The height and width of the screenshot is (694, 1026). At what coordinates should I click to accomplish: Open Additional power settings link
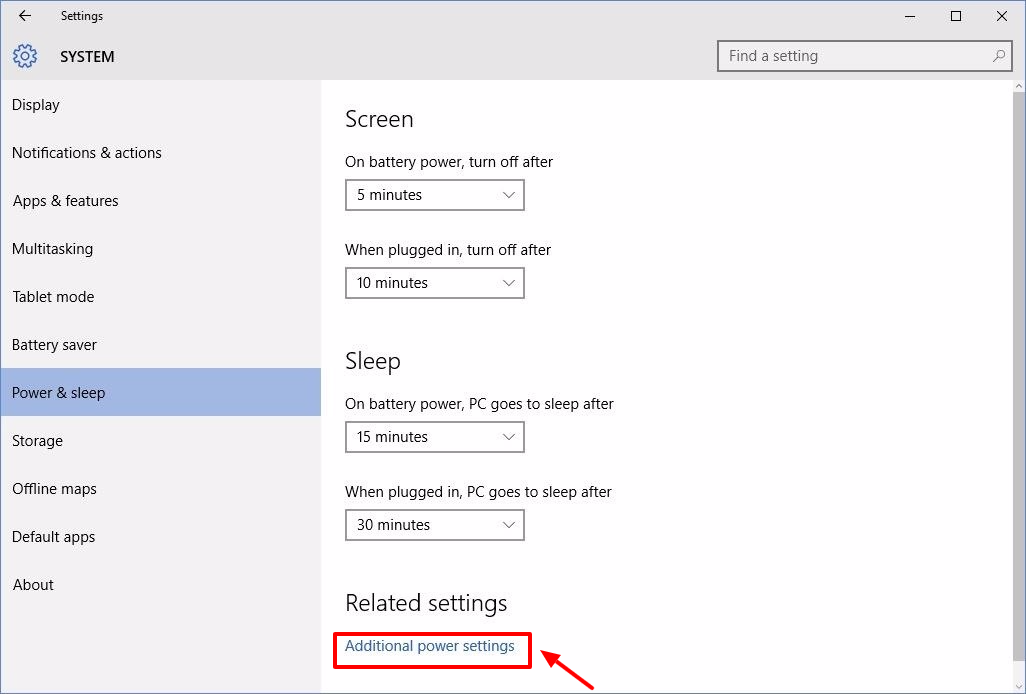click(430, 646)
